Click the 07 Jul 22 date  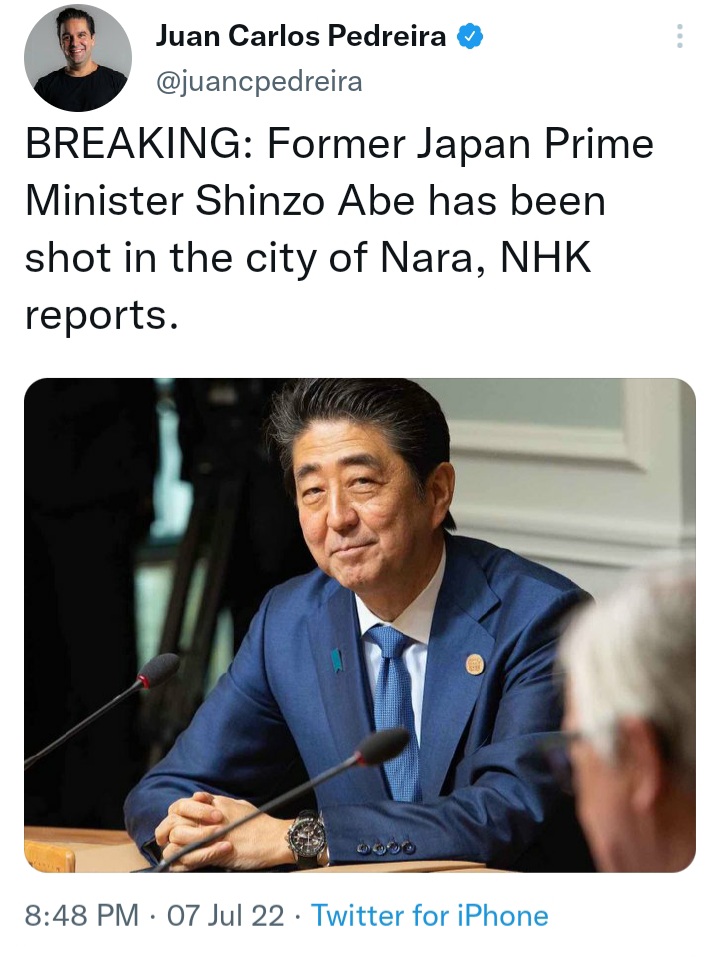coord(225,915)
